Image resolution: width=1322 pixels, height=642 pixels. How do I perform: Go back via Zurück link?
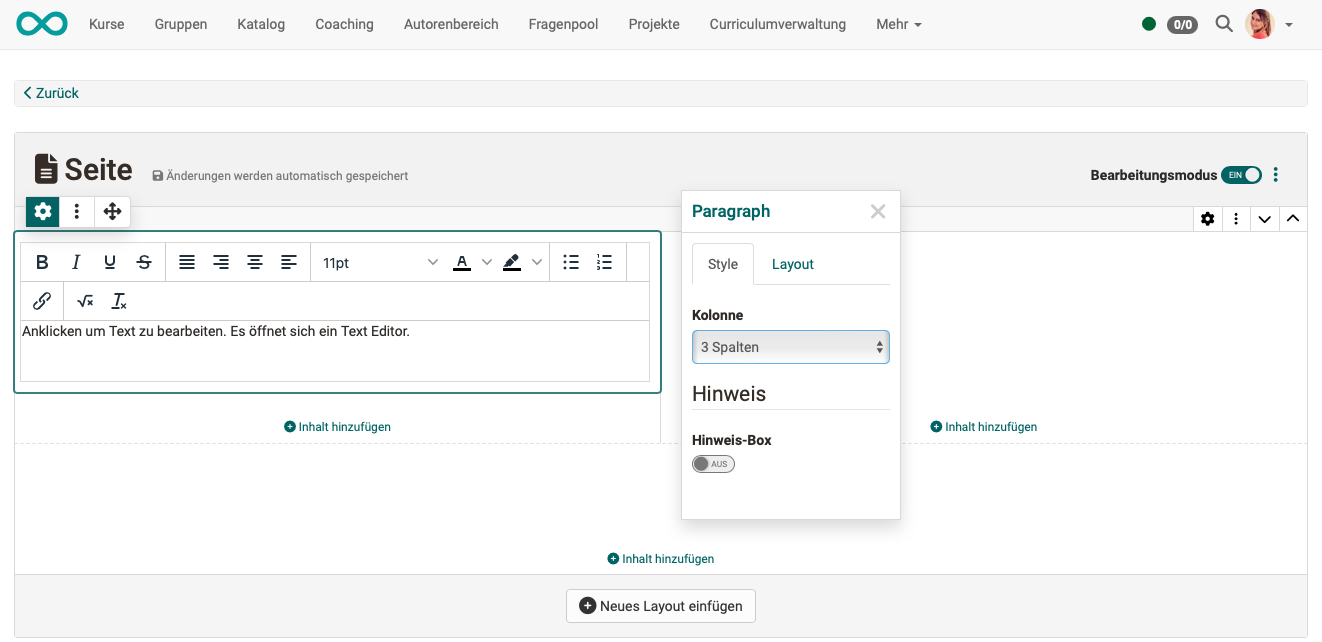(x=51, y=93)
